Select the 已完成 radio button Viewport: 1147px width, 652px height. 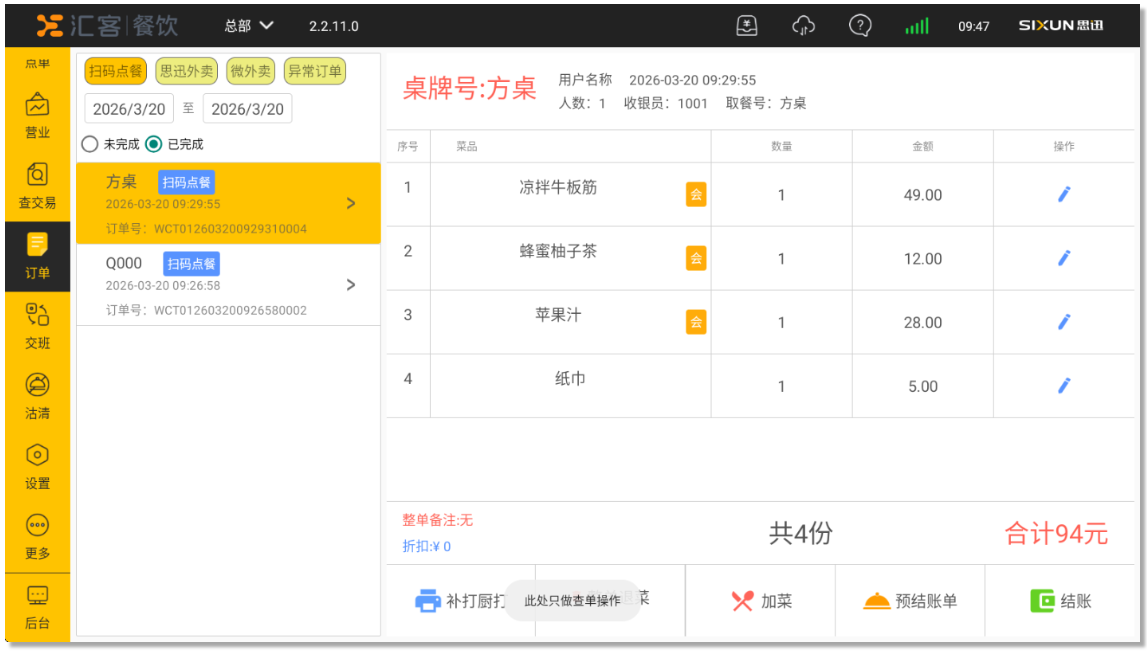[153, 144]
